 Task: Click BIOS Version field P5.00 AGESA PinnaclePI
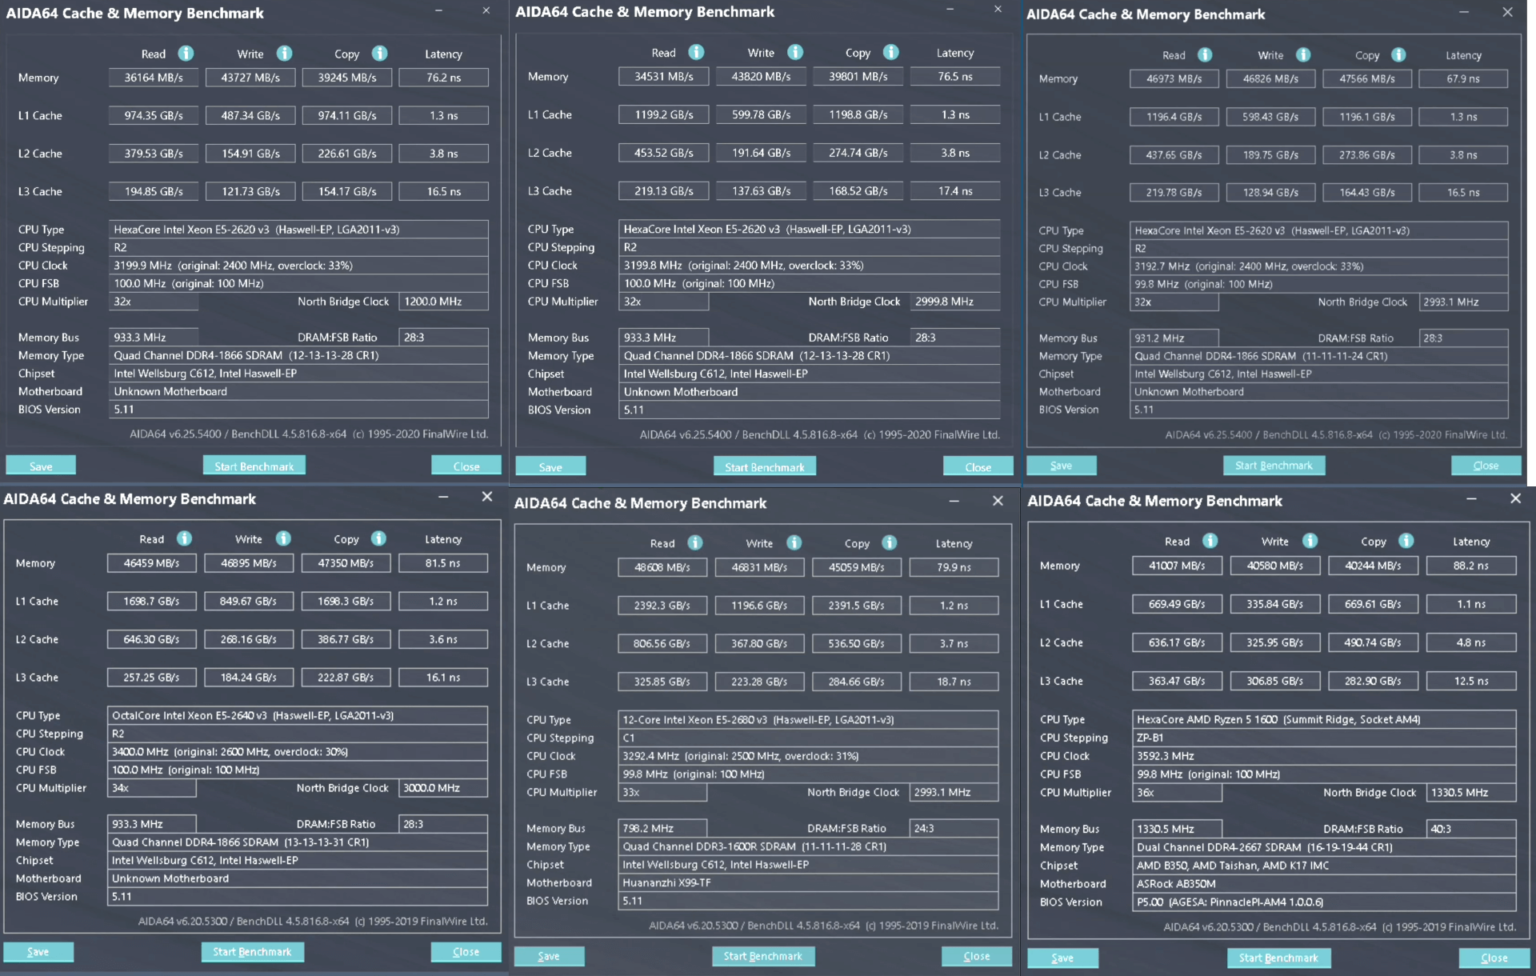coord(1325,902)
